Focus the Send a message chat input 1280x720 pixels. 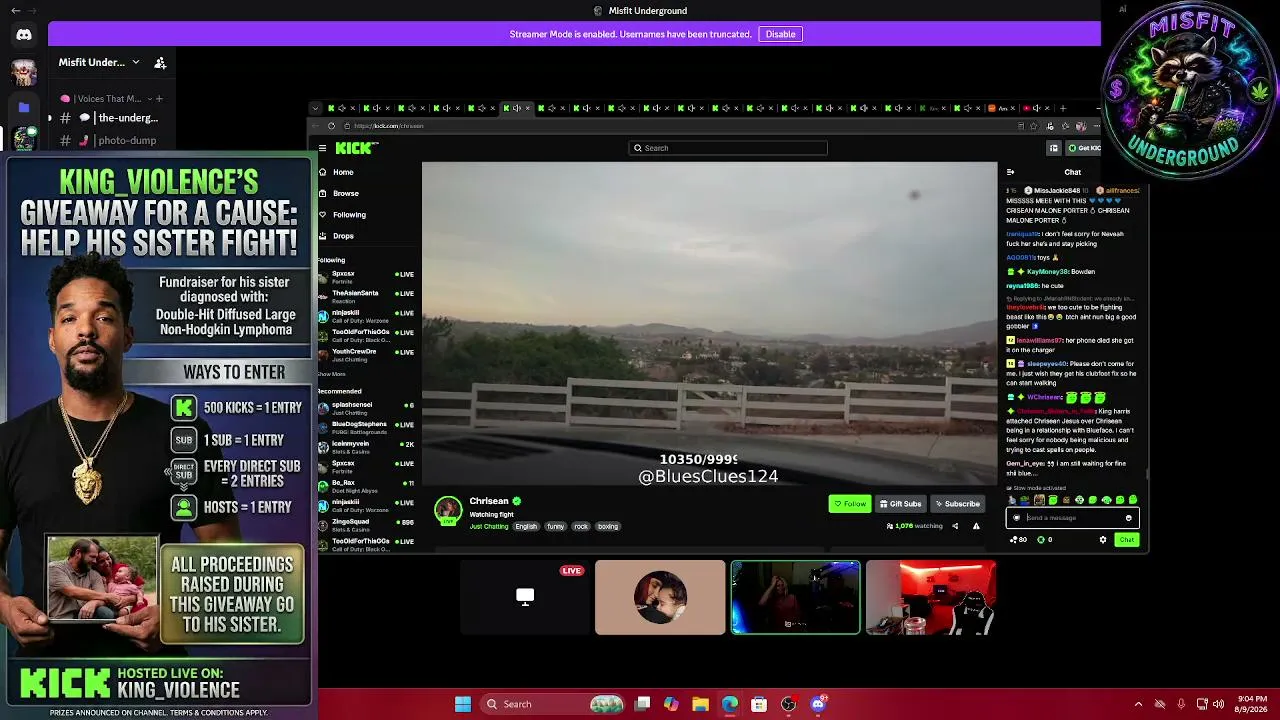1072,518
